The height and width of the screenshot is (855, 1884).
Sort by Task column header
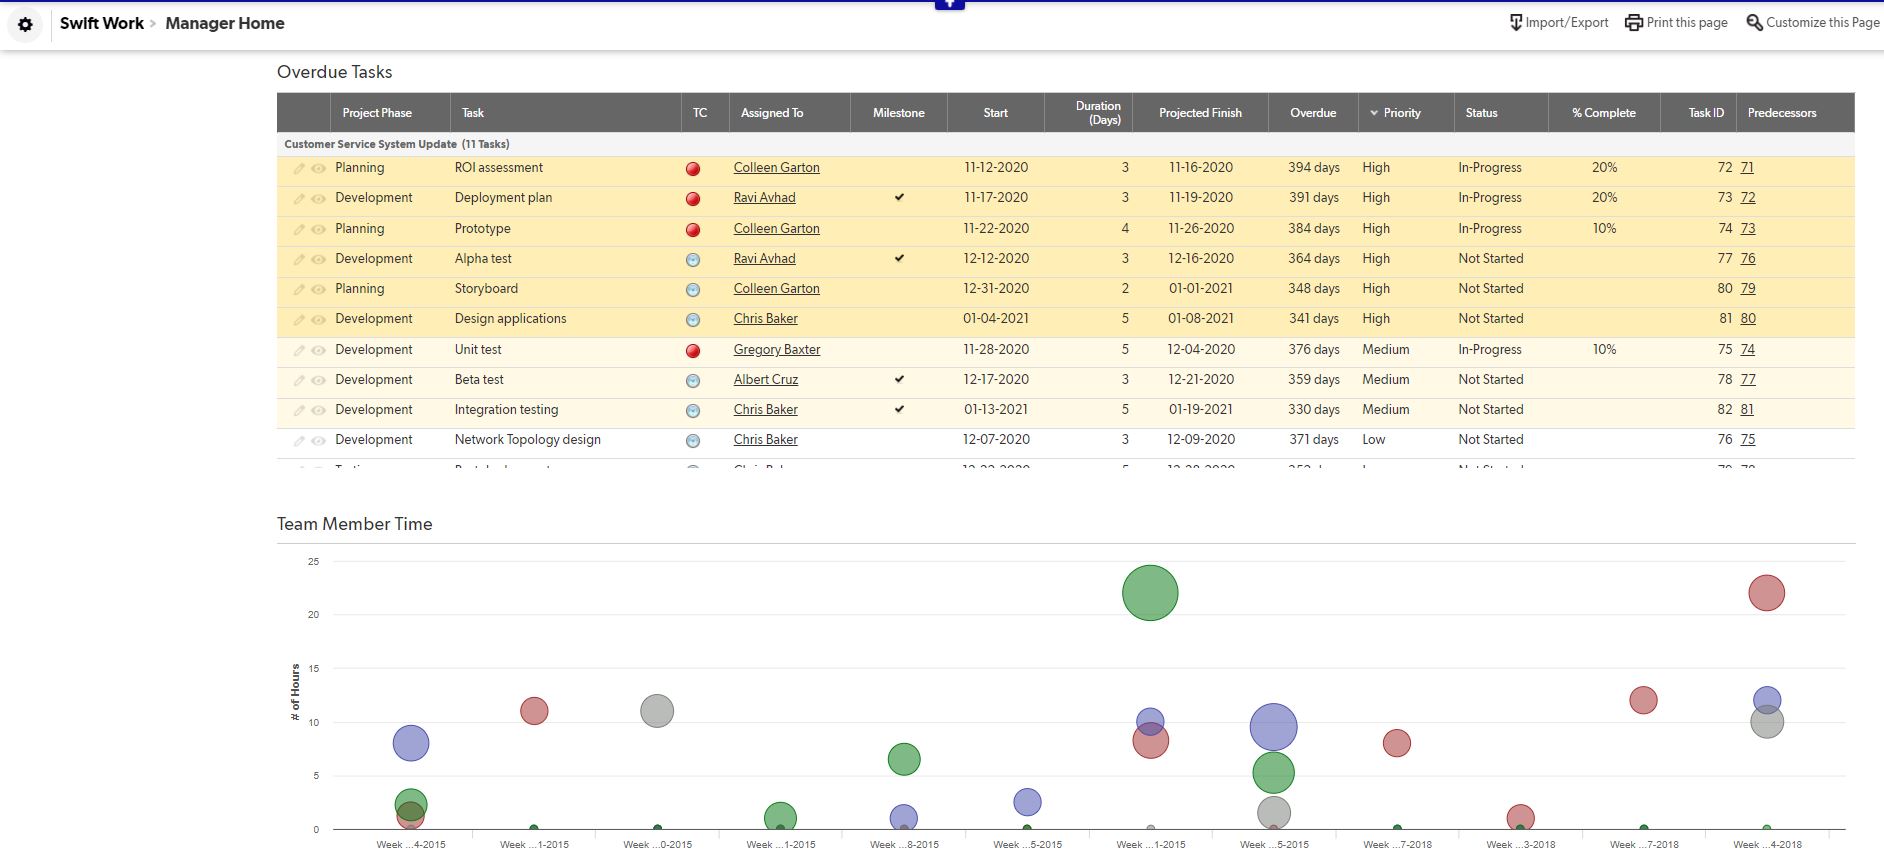[x=473, y=113]
